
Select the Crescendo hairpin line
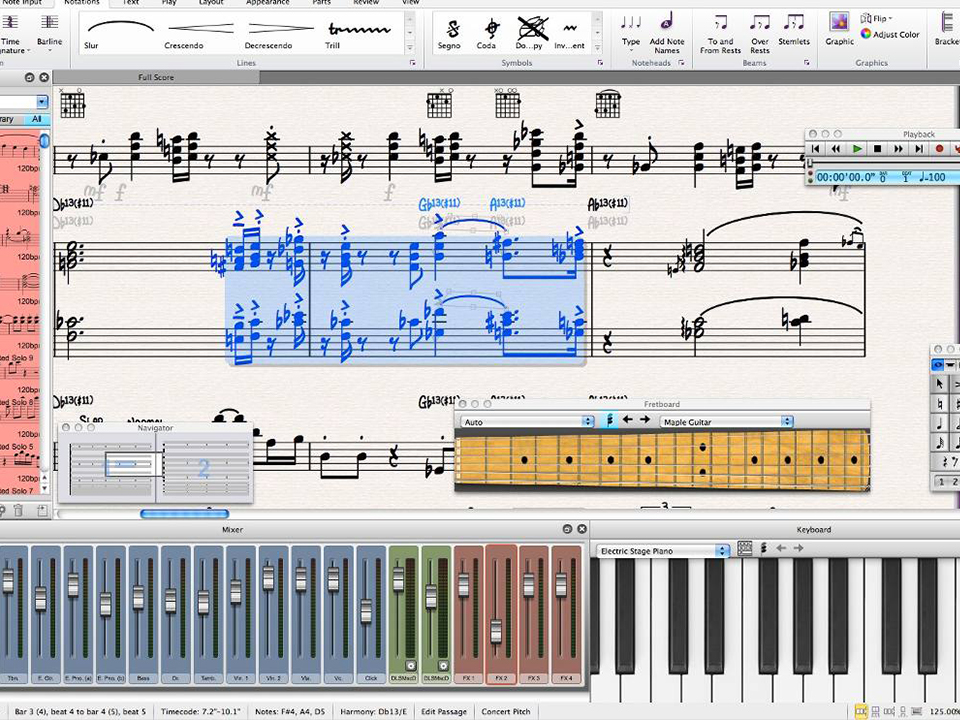[x=200, y=34]
